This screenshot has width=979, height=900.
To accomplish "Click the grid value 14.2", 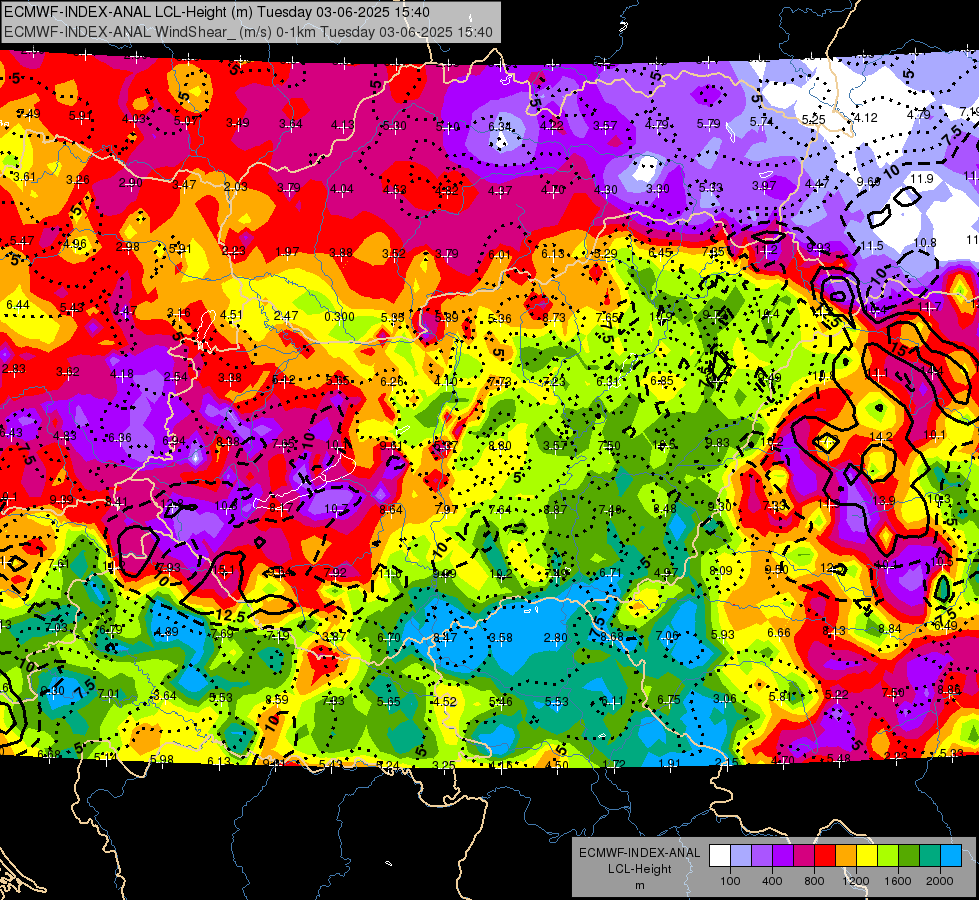I will point(880,437).
